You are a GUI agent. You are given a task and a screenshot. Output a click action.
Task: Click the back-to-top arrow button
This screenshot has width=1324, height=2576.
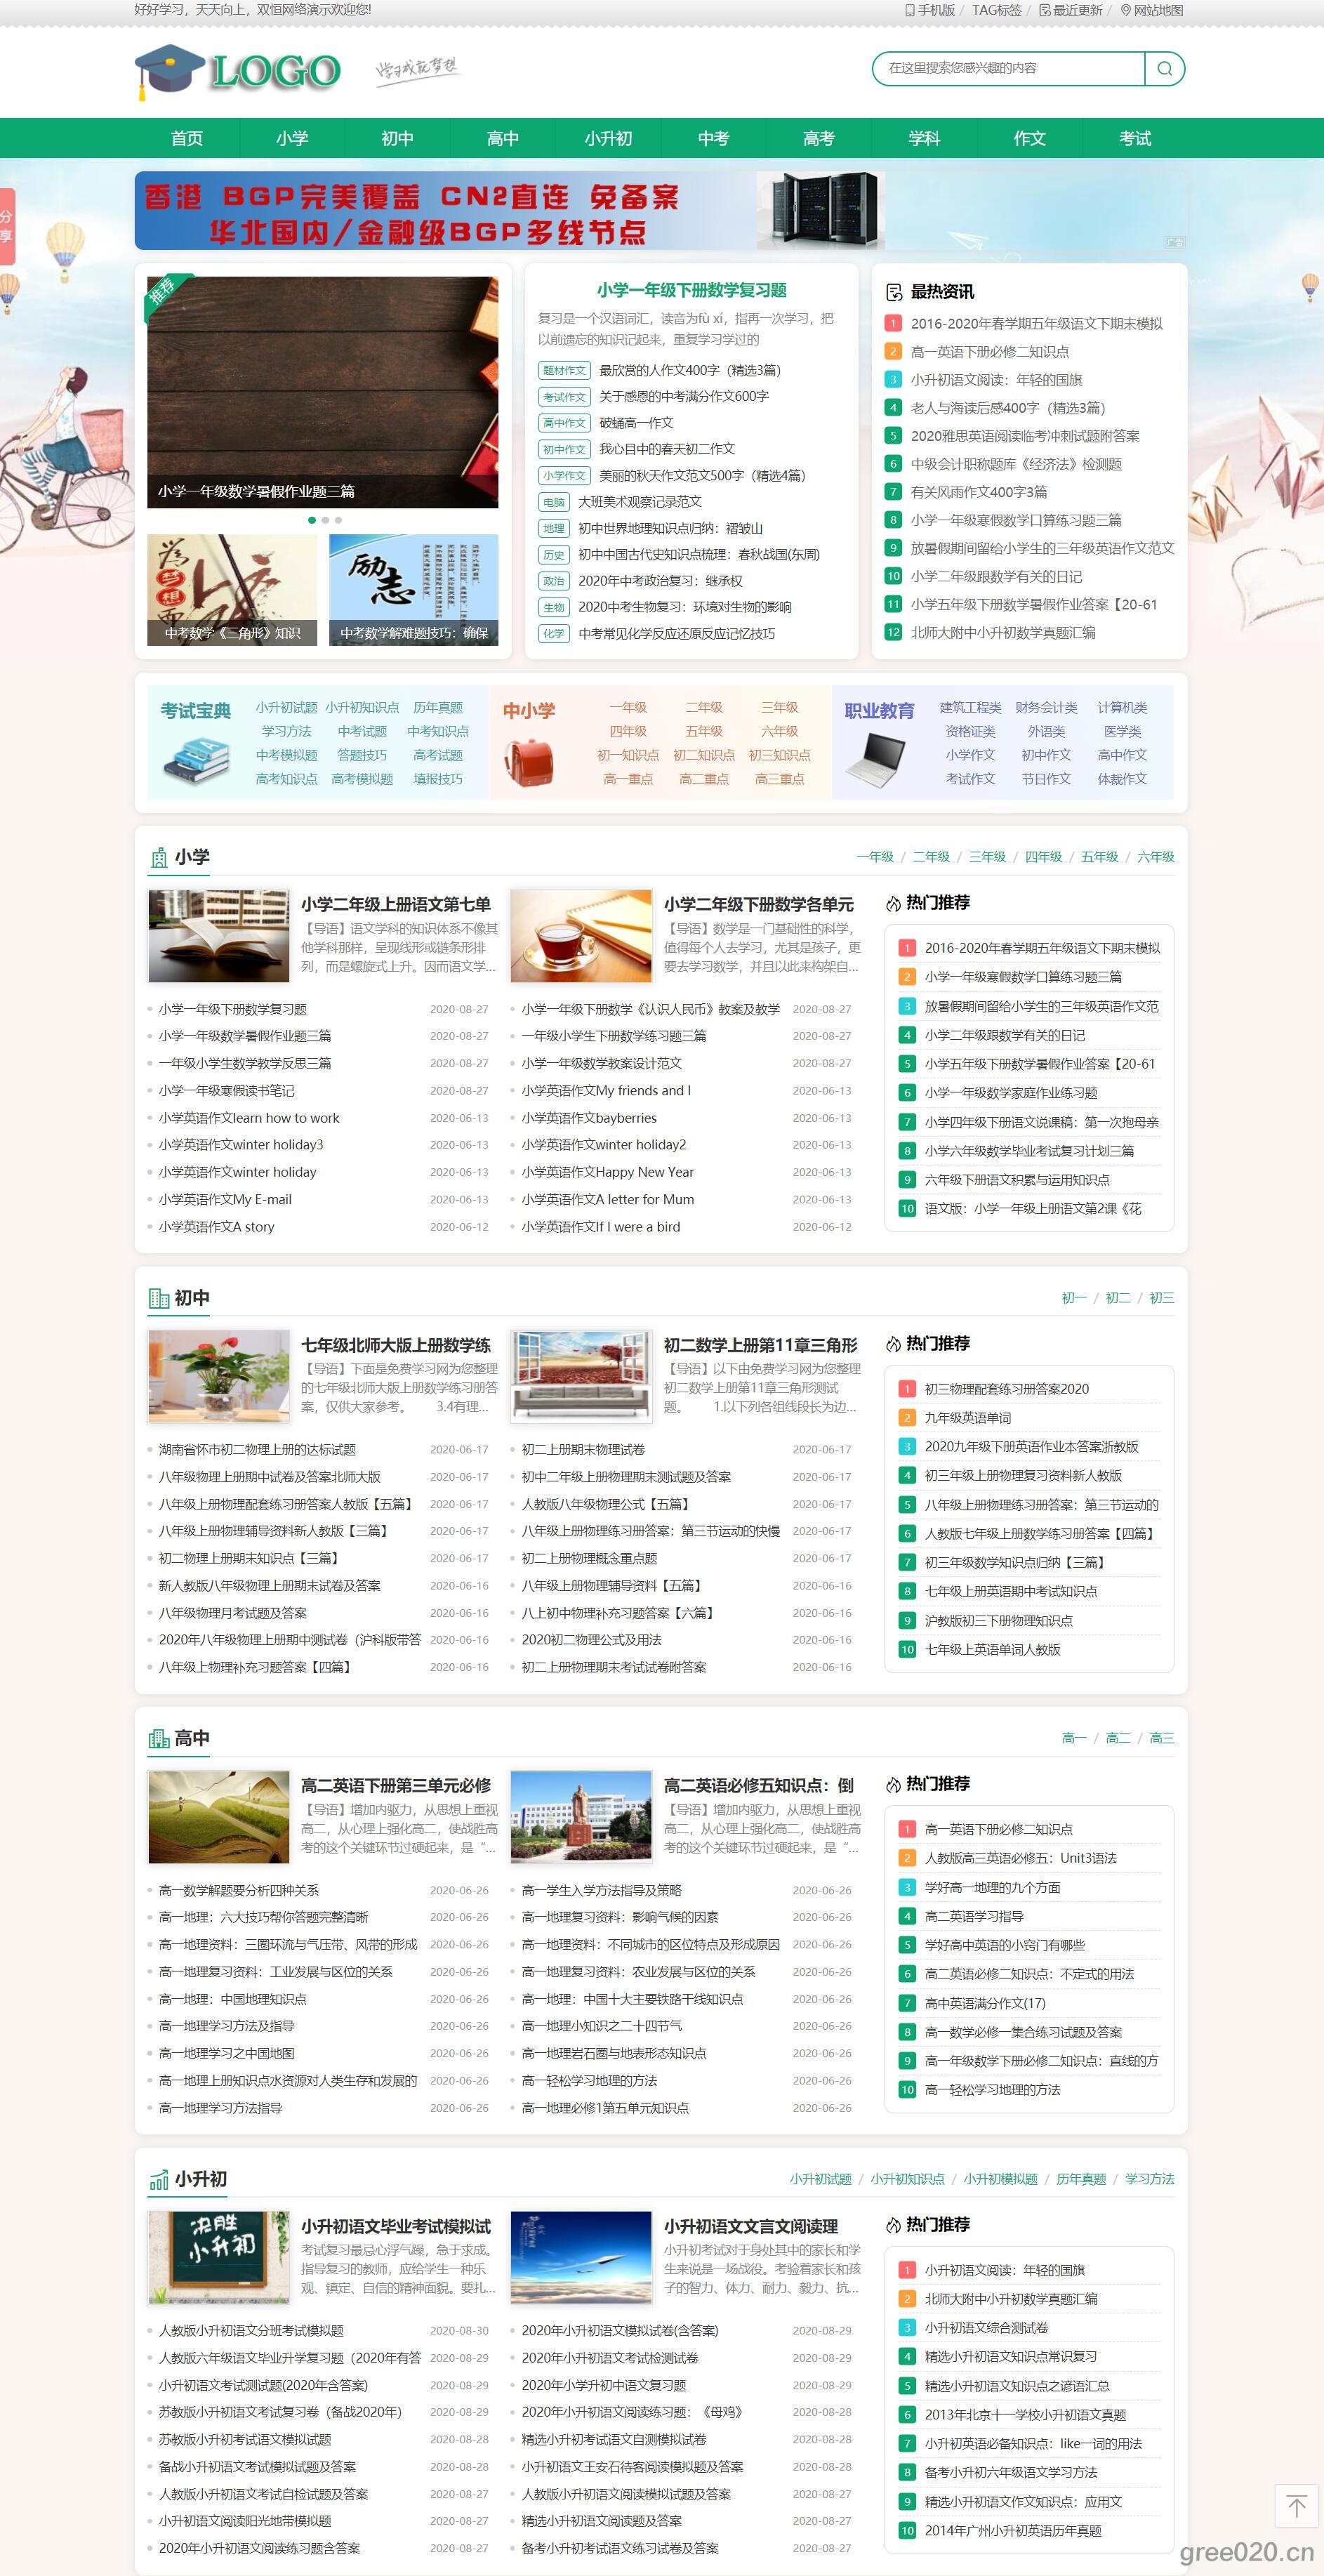[x=1296, y=2506]
